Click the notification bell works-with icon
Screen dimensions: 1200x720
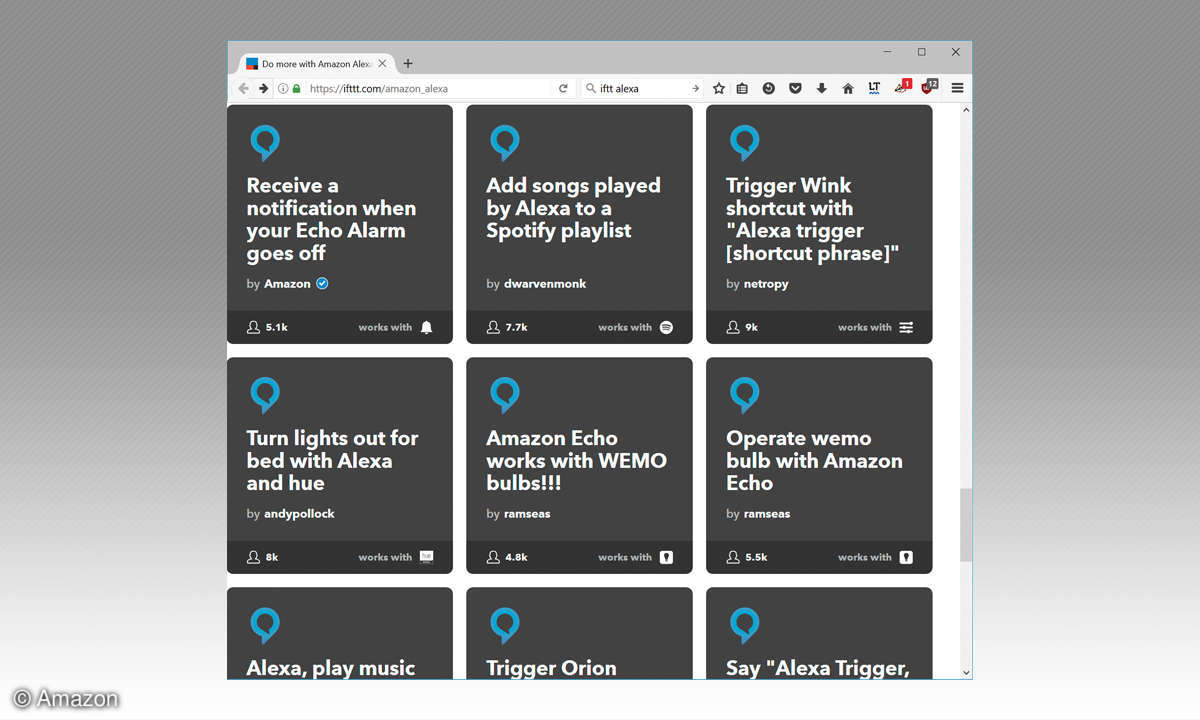pos(427,327)
